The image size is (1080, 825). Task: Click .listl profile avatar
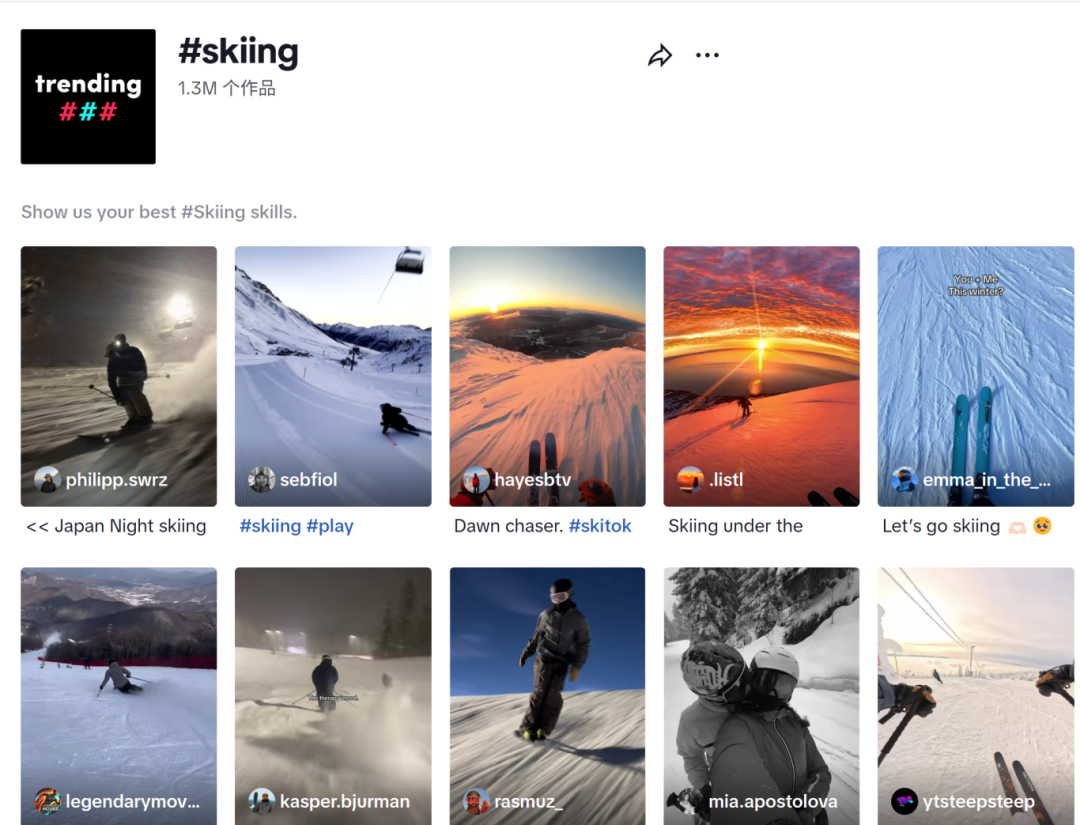(x=690, y=480)
